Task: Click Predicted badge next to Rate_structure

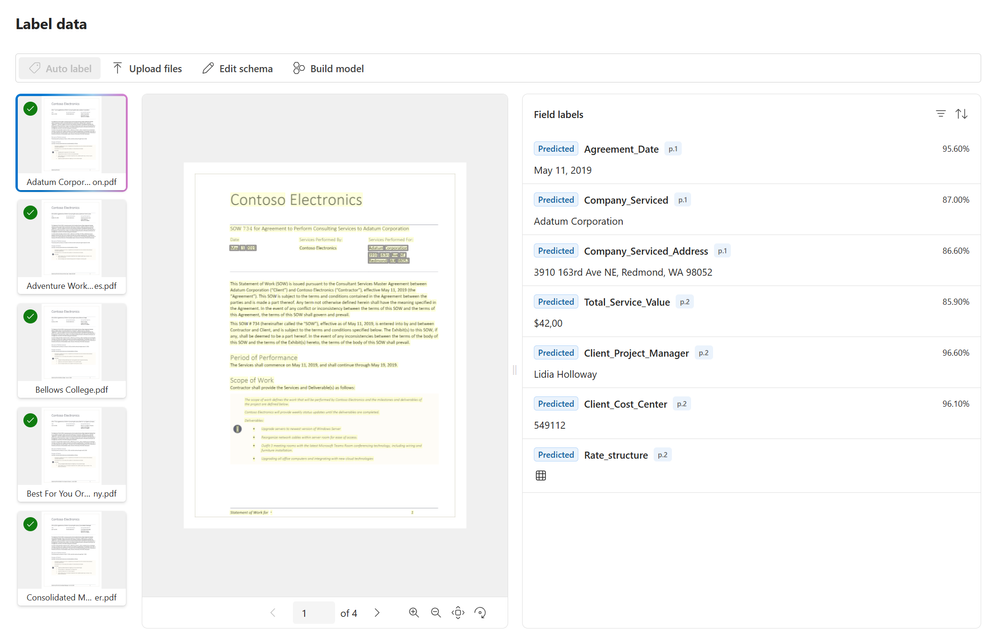Action: click(x=556, y=454)
